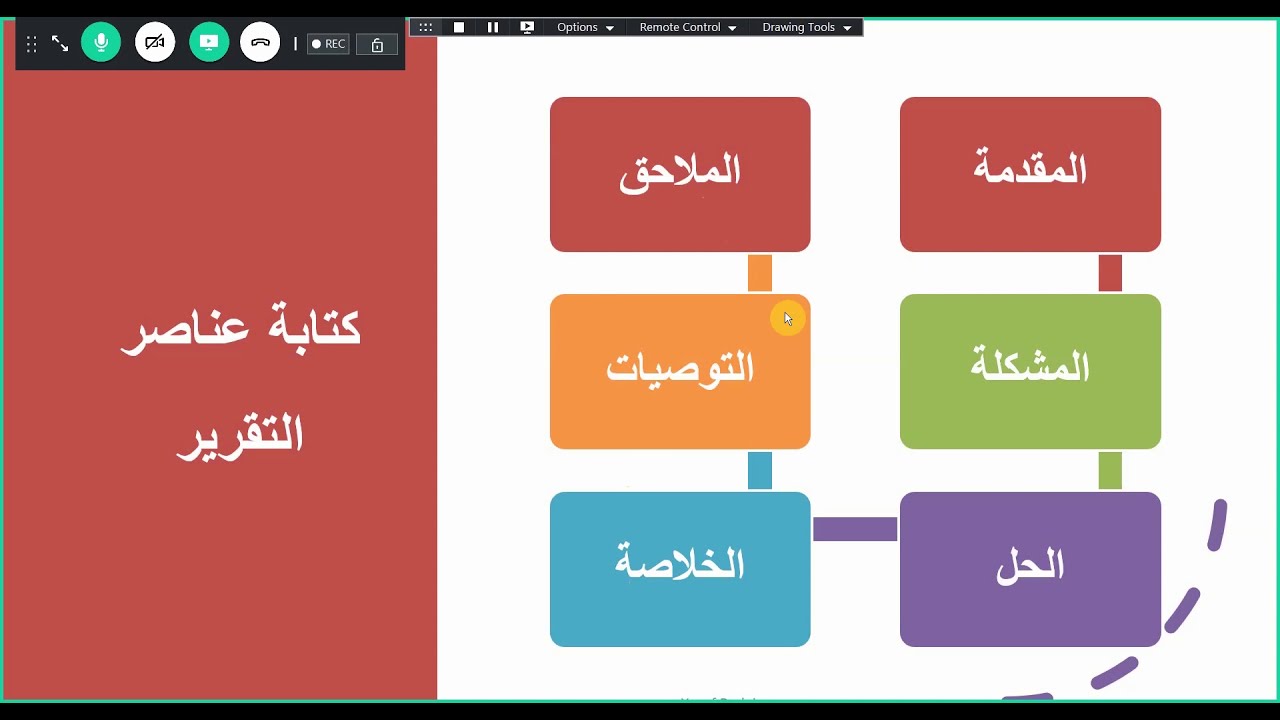Mute the microphone in the meeting toolbar
This screenshot has width=1280, height=720.
click(x=101, y=43)
